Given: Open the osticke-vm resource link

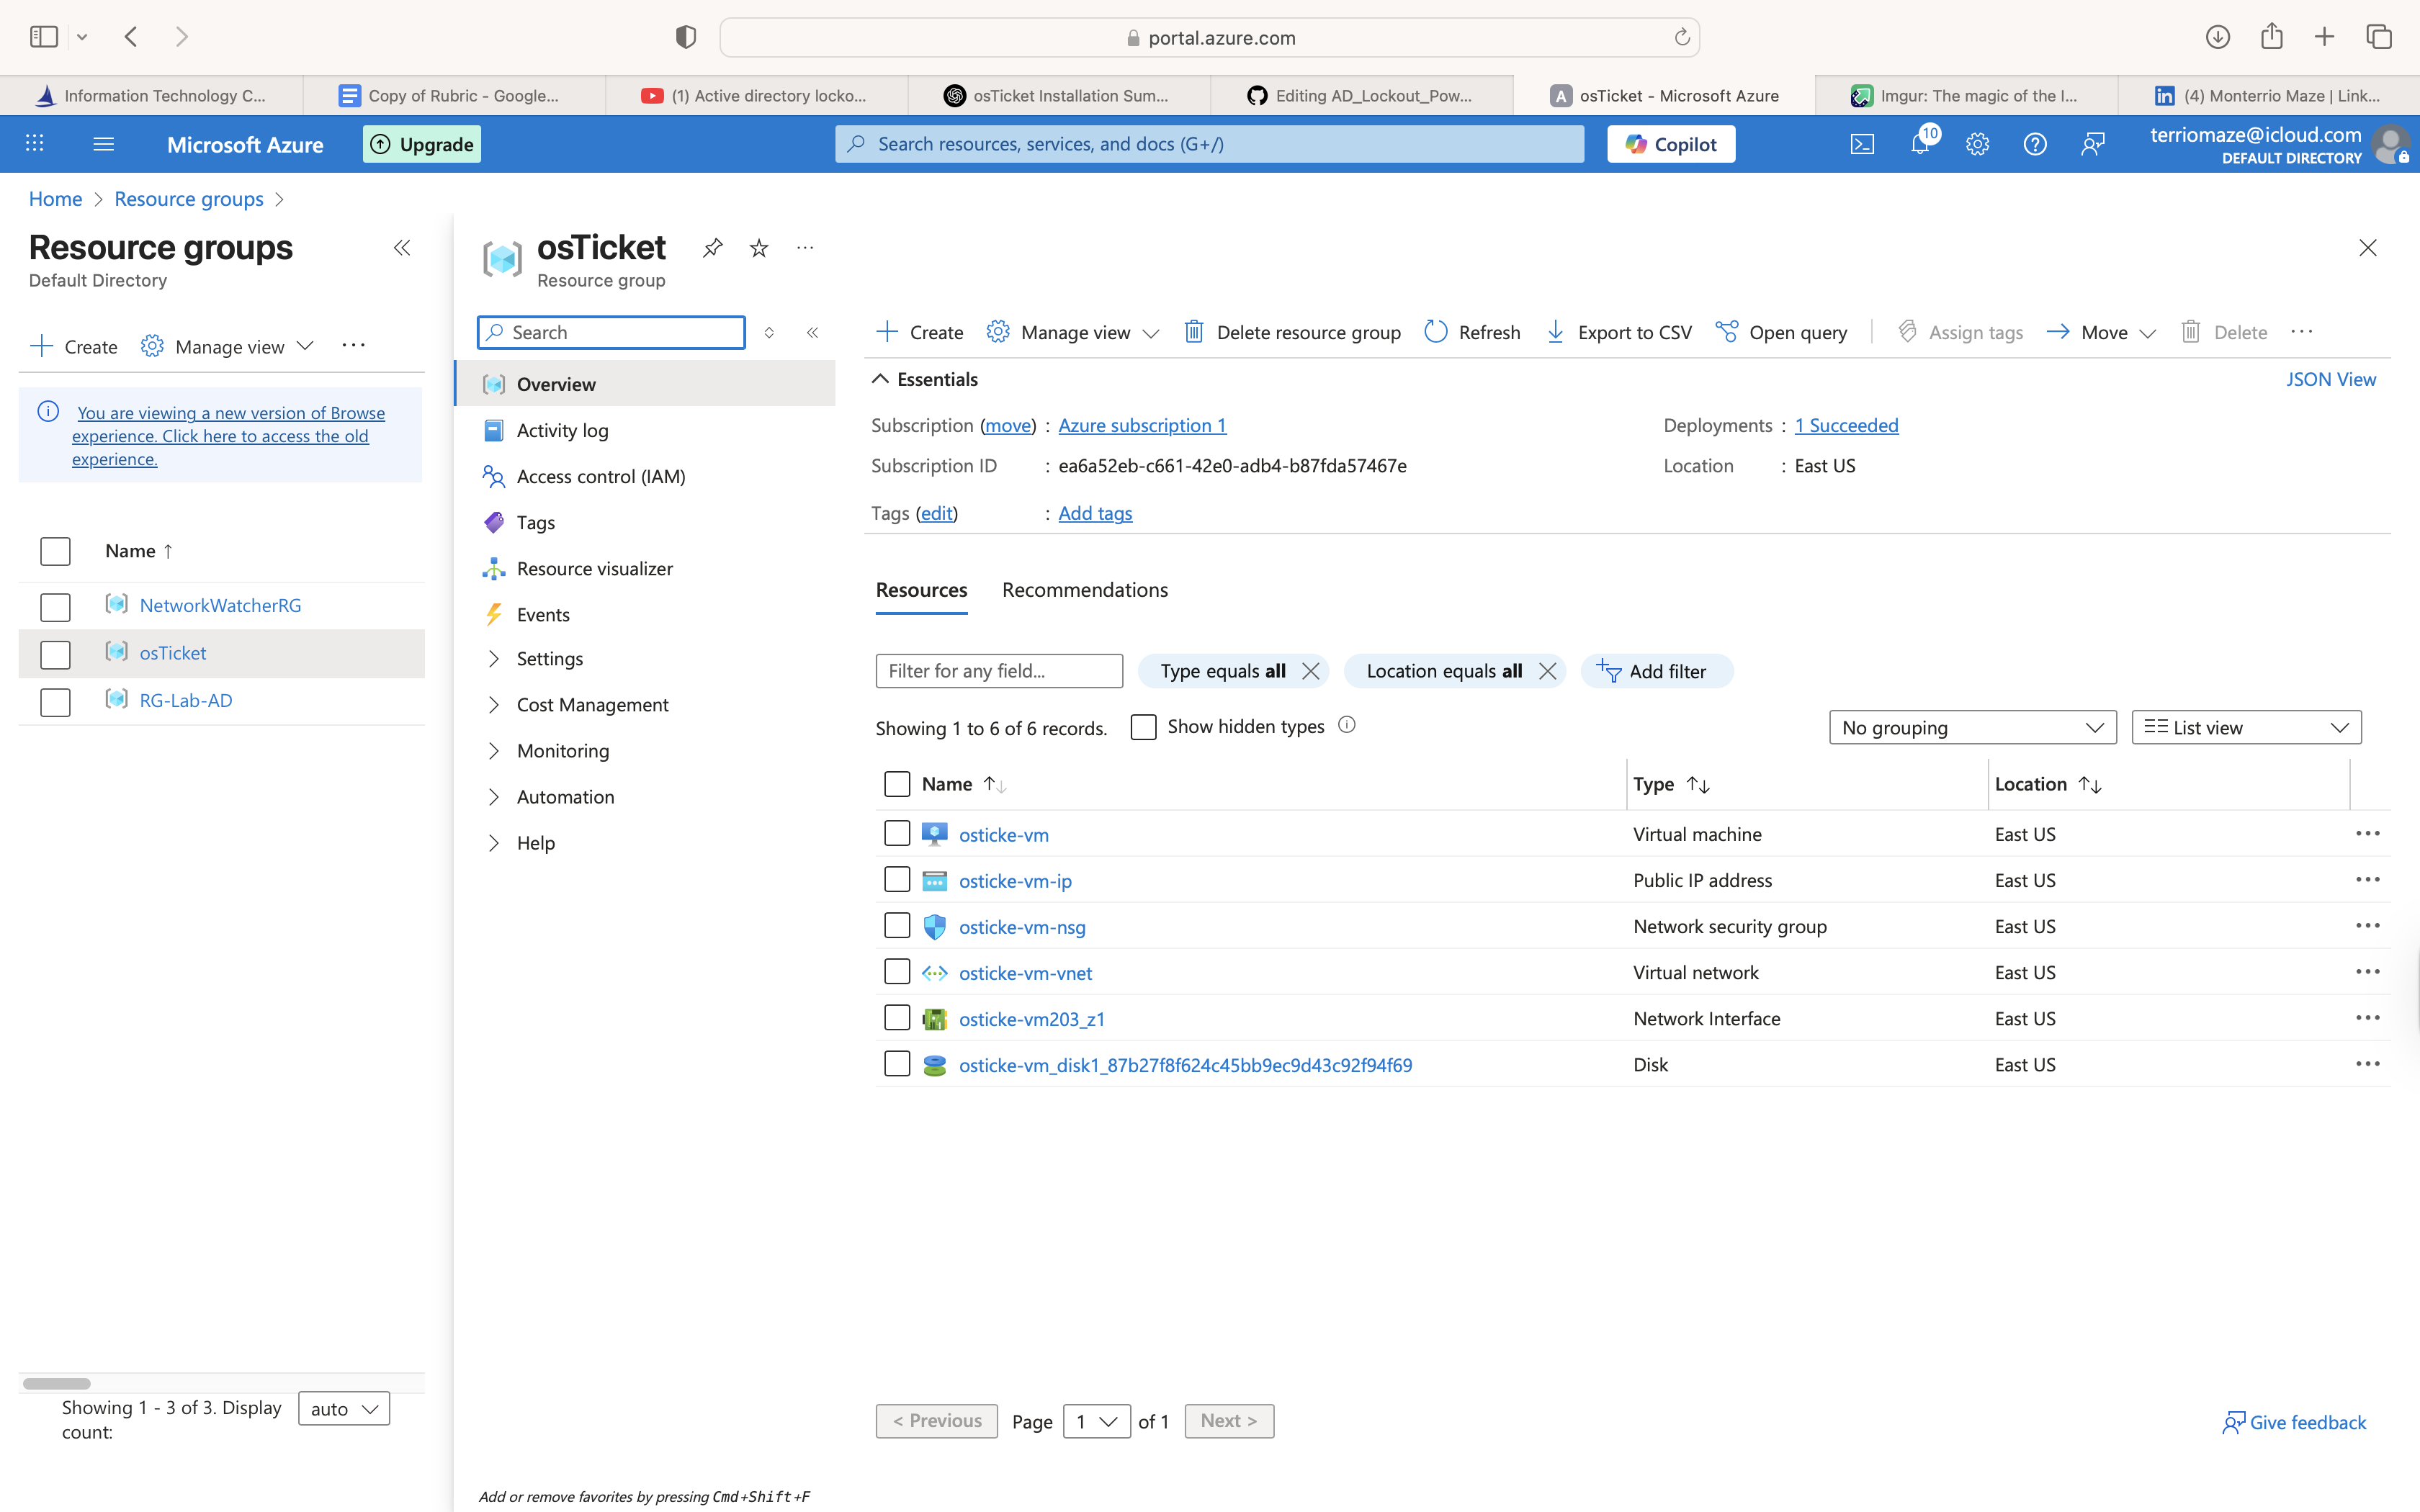Looking at the screenshot, I should click(x=1003, y=834).
